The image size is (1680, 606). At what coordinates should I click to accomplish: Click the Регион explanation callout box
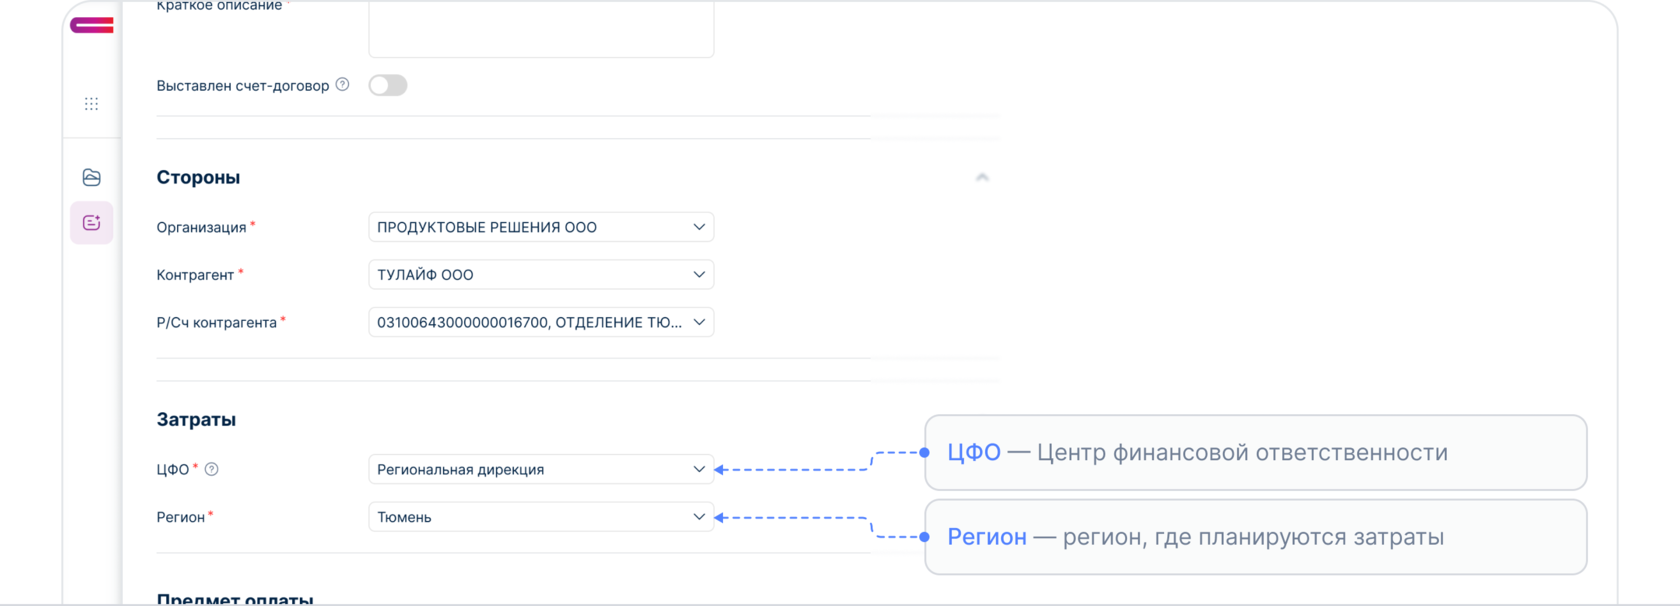[1255, 537]
